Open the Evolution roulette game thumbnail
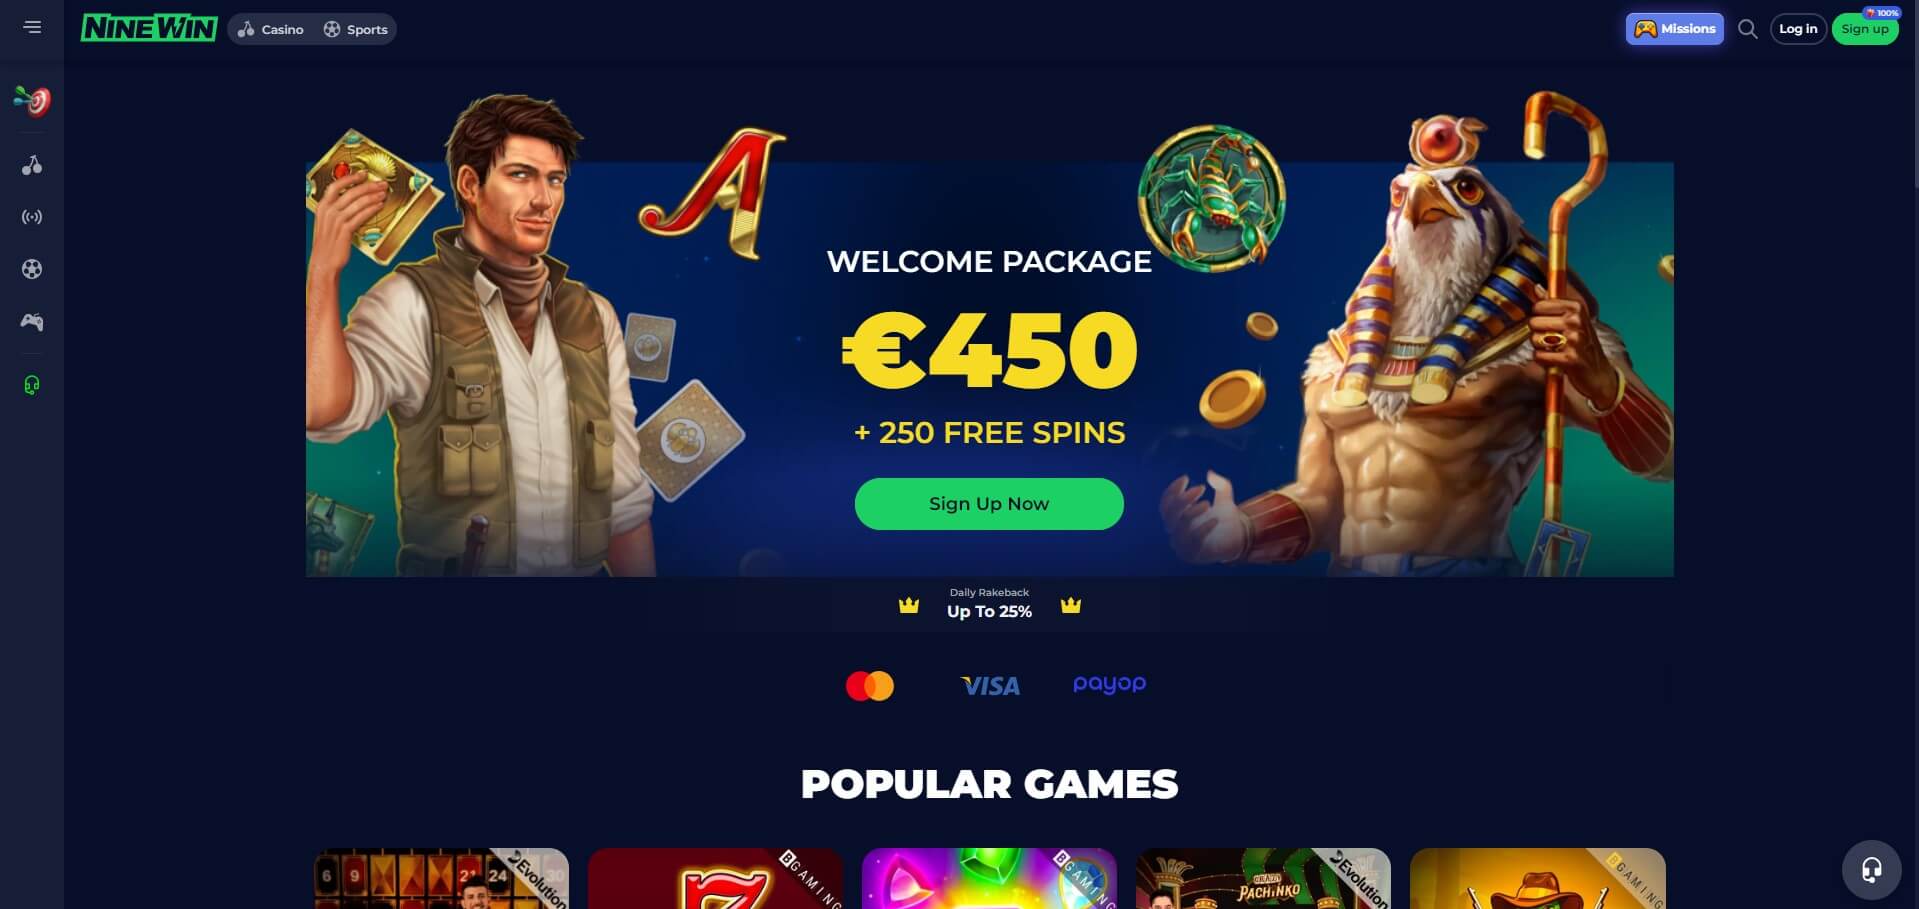The image size is (1919, 909). coord(441,878)
